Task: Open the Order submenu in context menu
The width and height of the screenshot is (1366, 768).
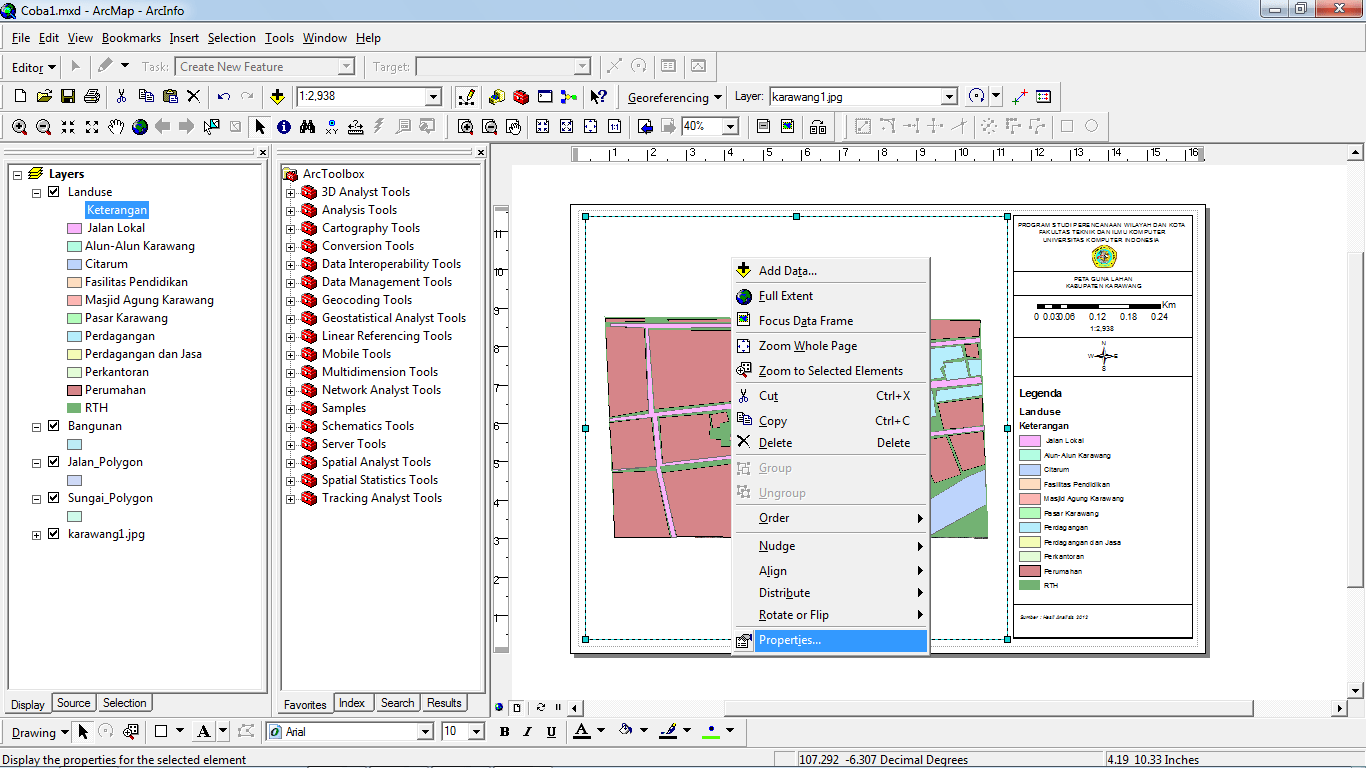Action: tap(830, 518)
